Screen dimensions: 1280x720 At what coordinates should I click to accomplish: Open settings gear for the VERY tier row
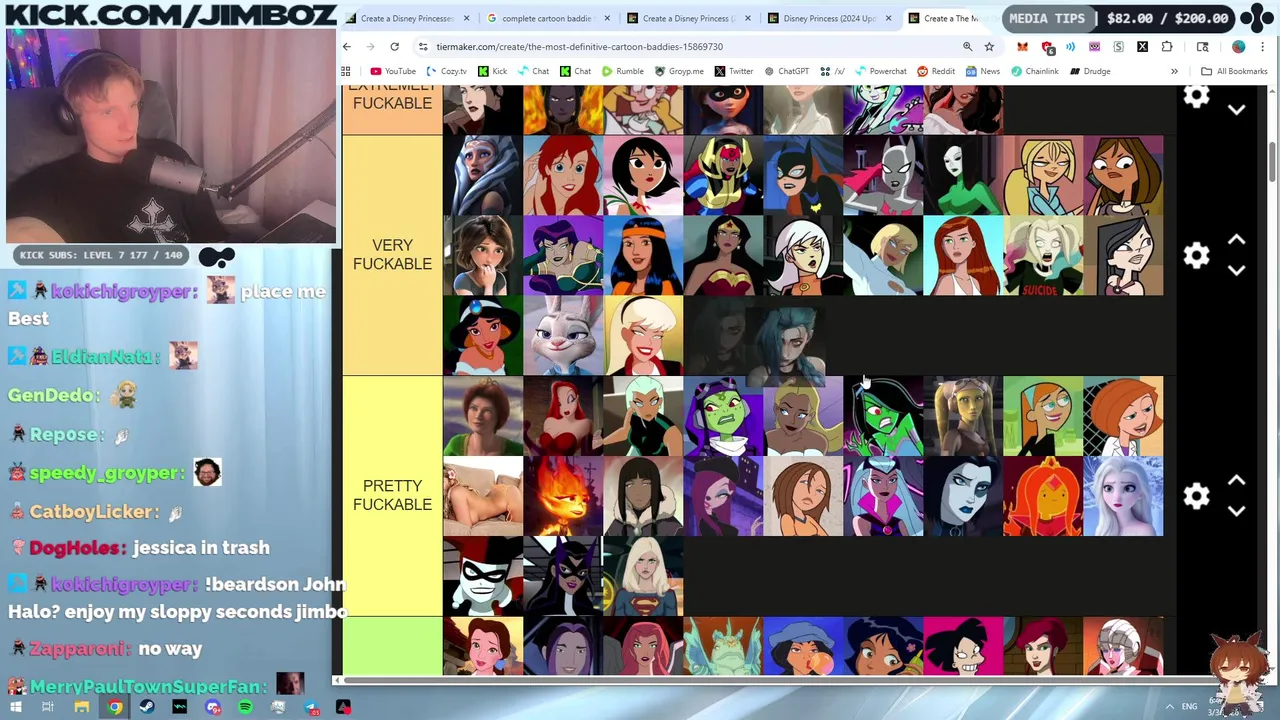(x=1196, y=255)
